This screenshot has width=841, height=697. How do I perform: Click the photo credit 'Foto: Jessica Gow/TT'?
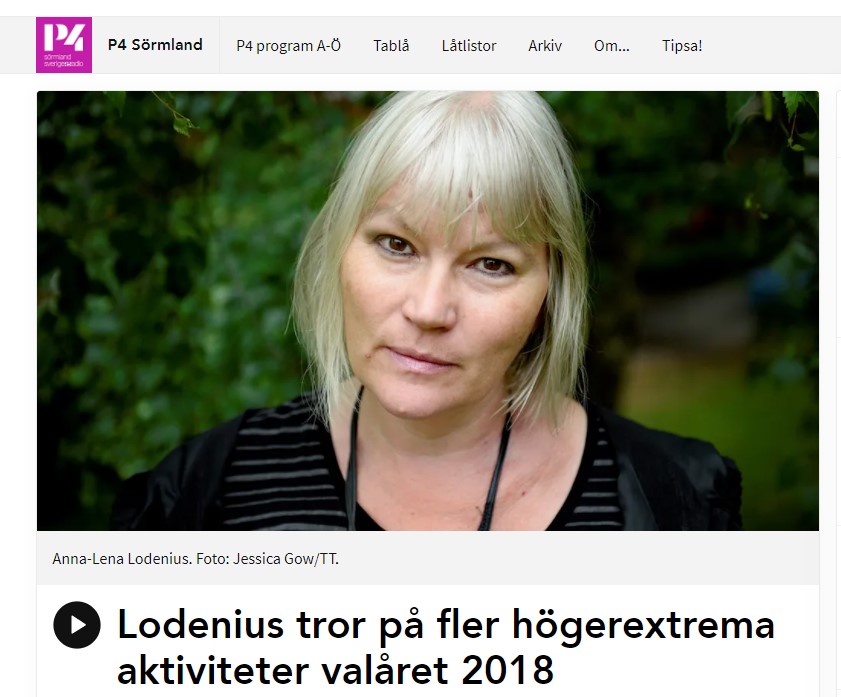267,559
